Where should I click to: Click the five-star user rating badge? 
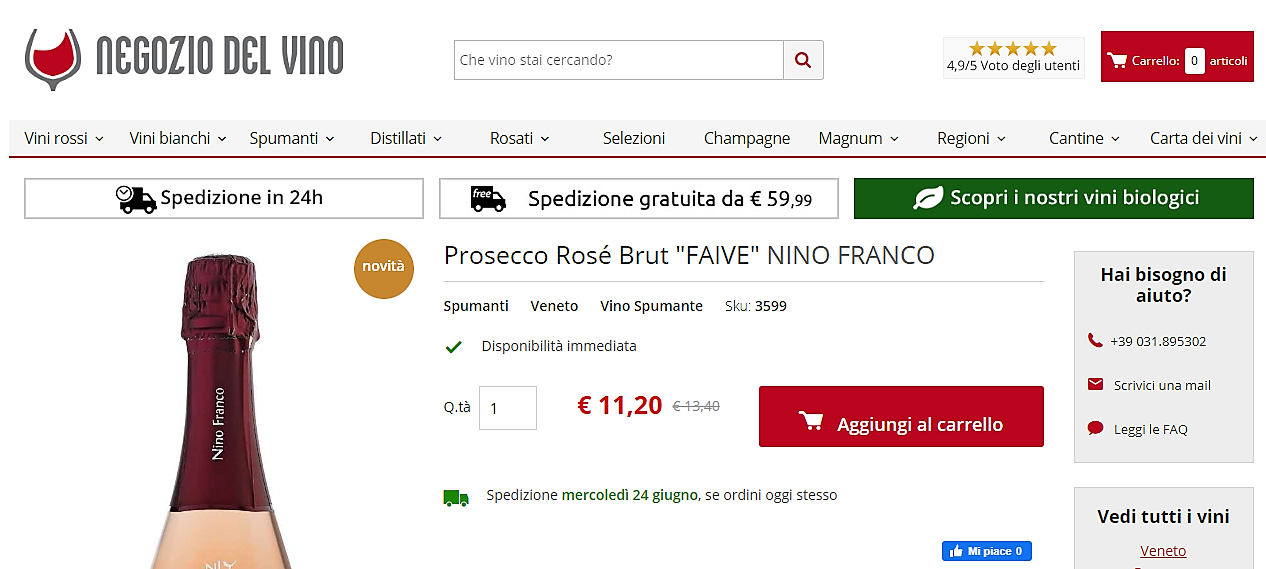(x=1013, y=58)
